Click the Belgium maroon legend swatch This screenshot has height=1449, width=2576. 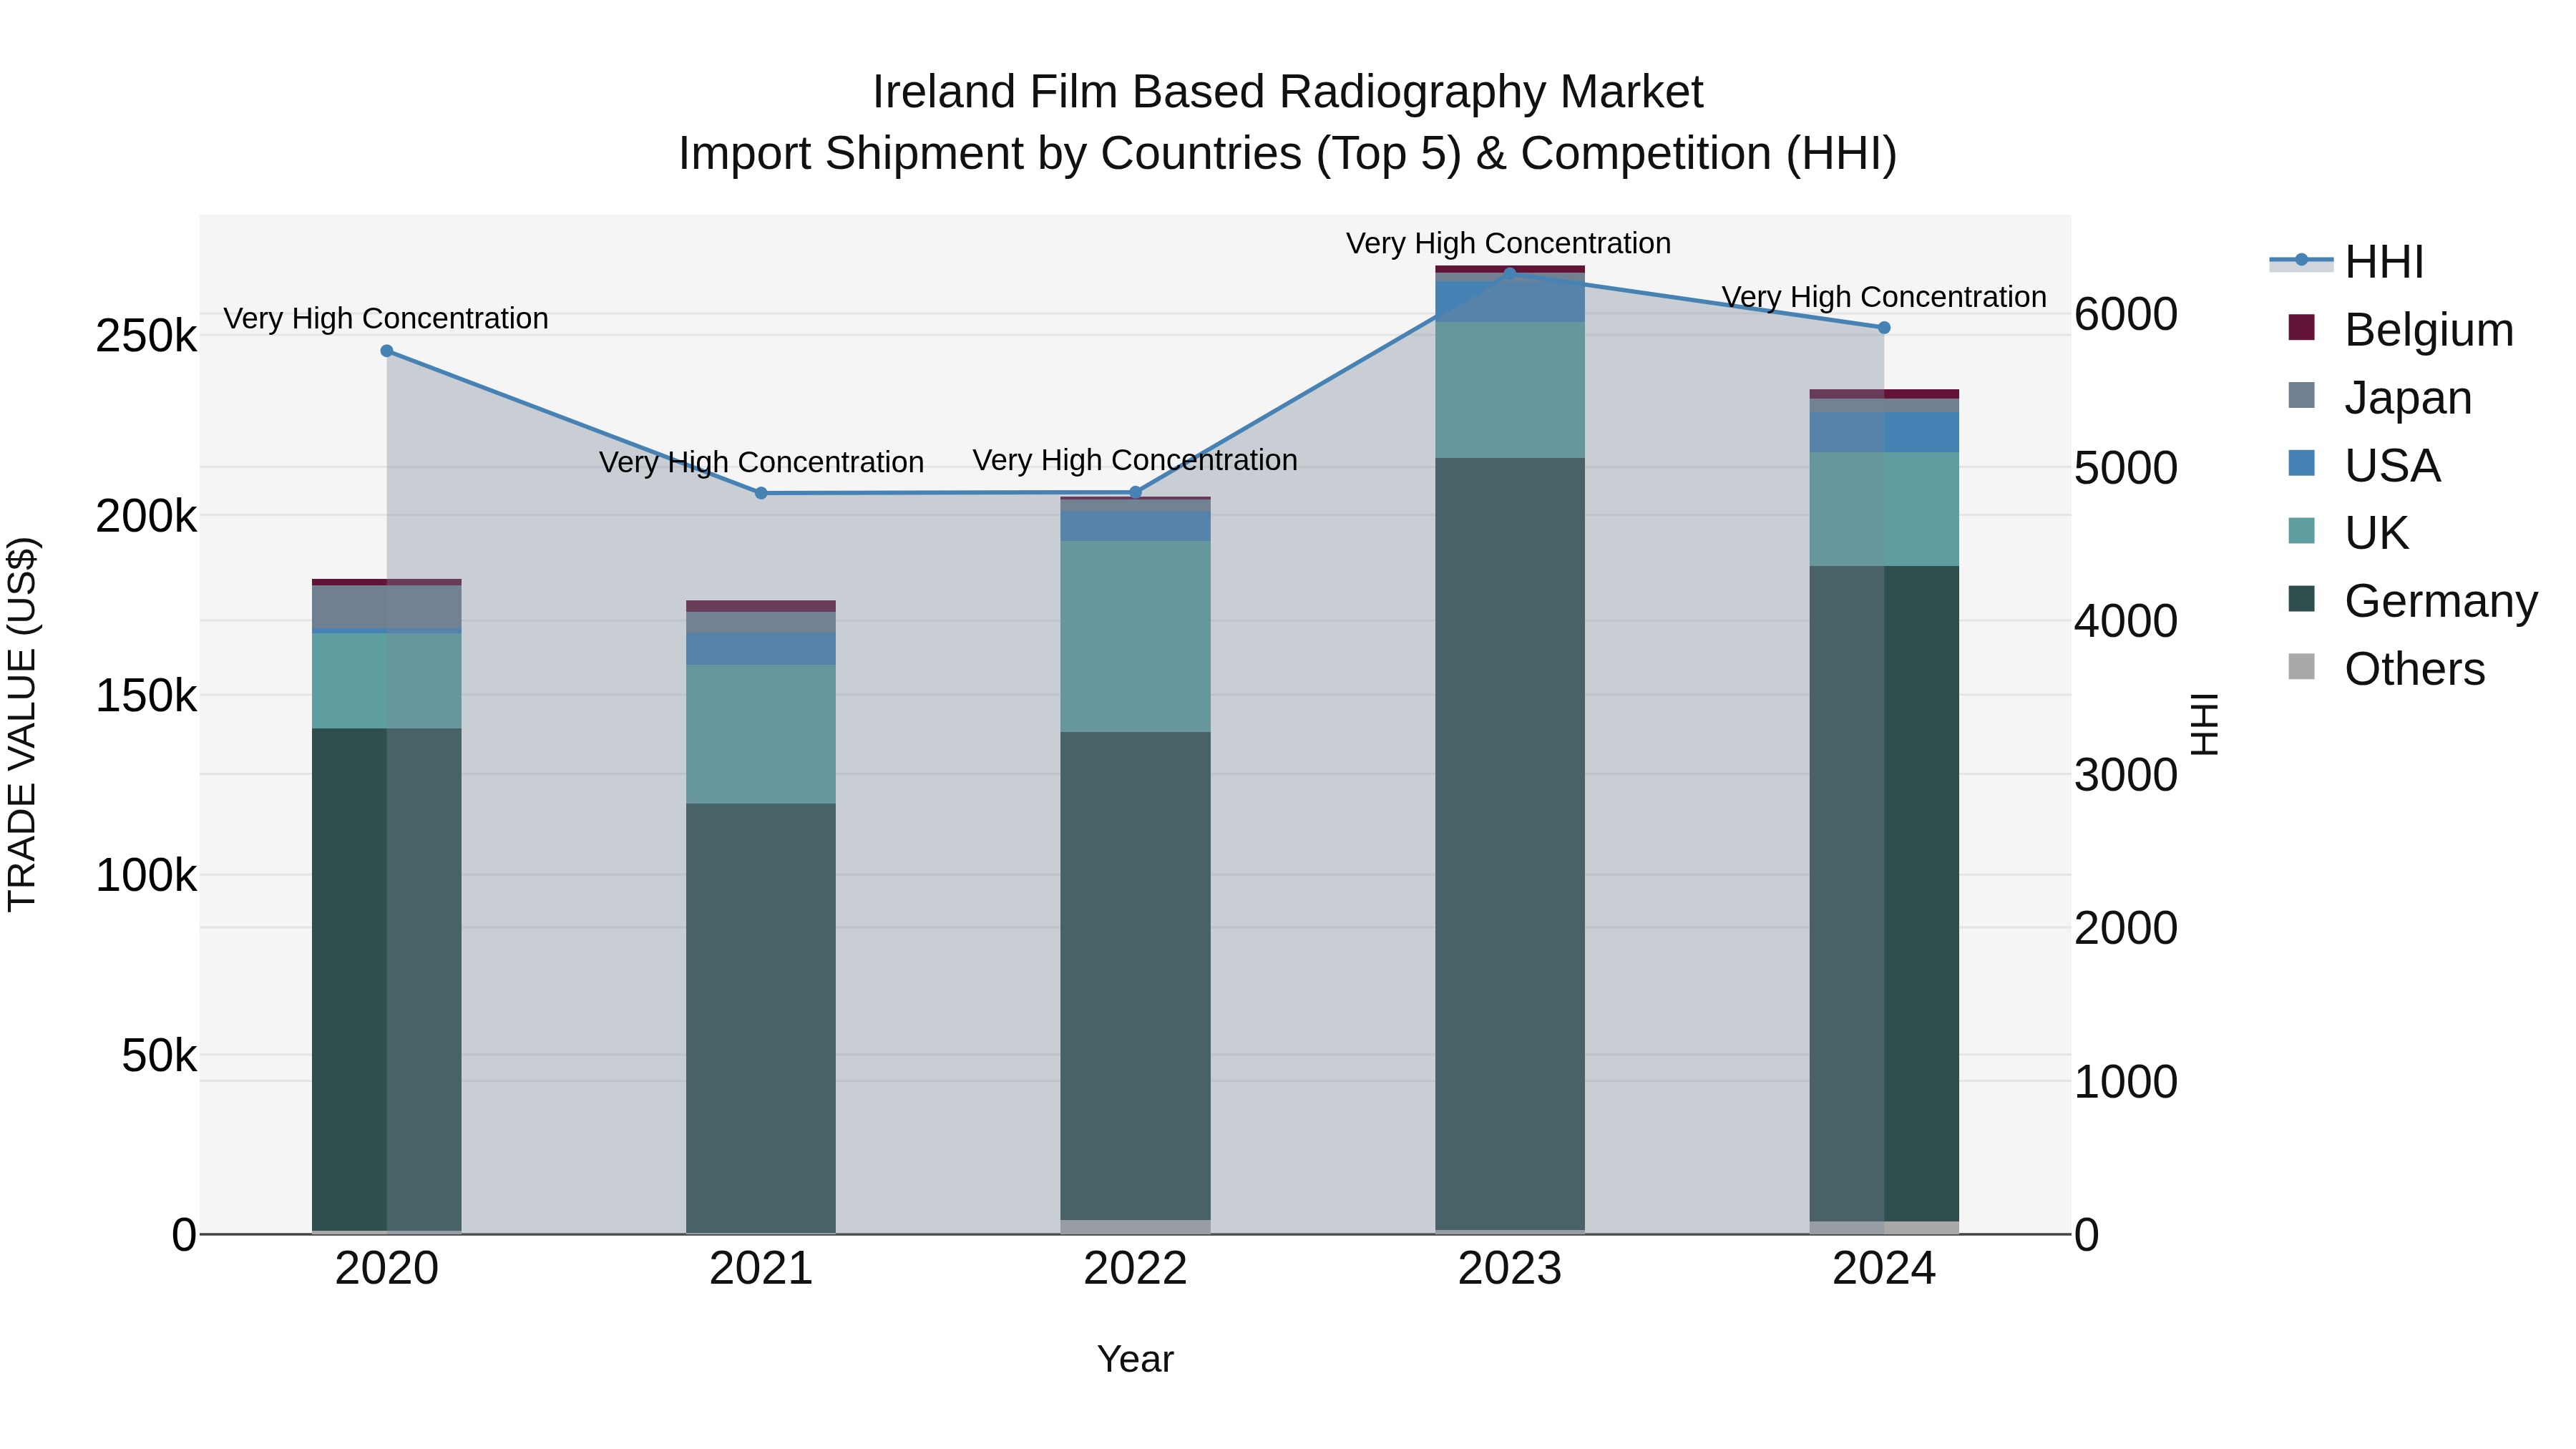(x=2301, y=327)
